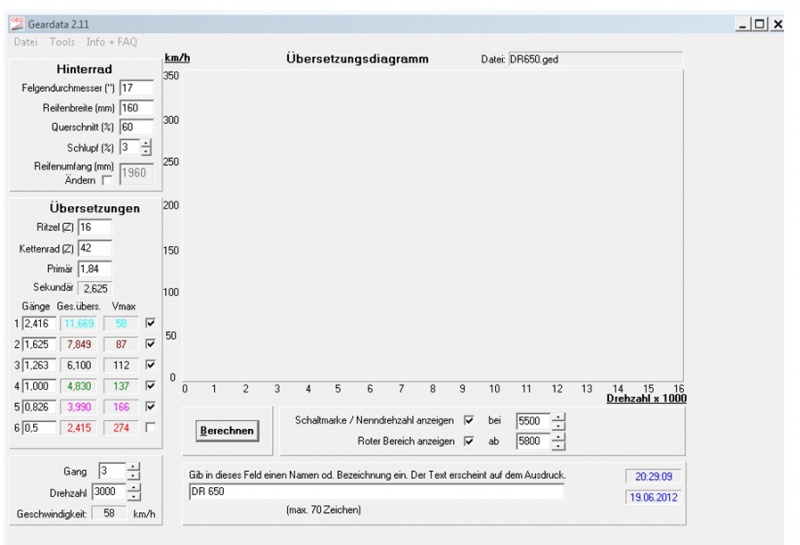Click the Reifenbreite (mm) input field

tap(135, 107)
